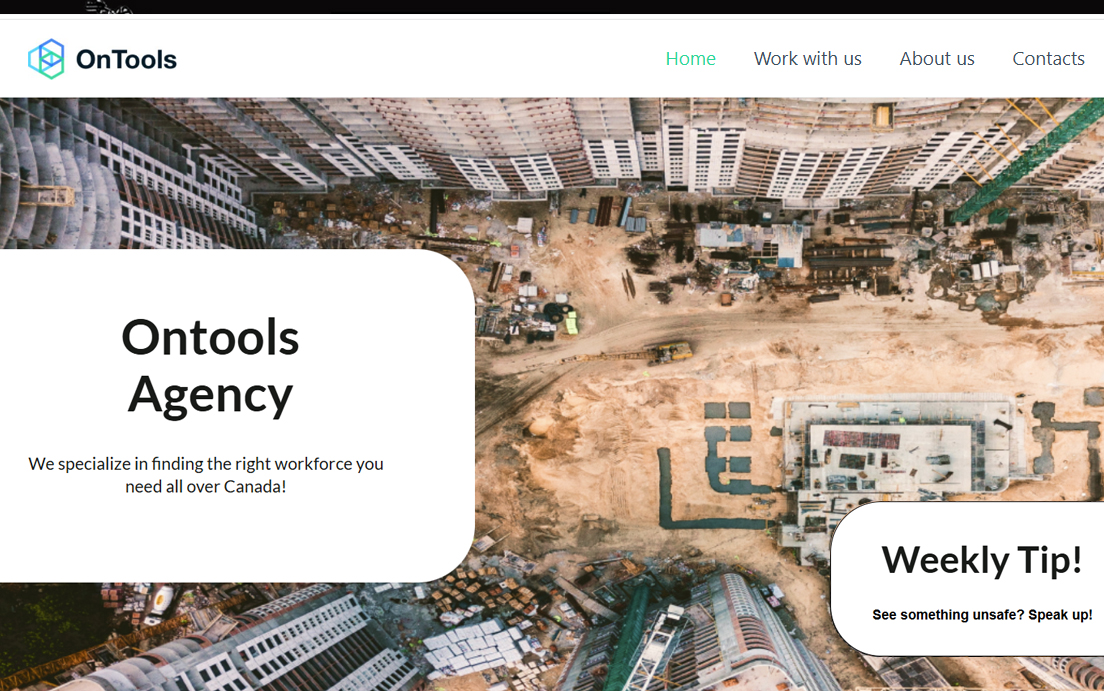1104x691 pixels.
Task: Navigate to the Contacts page
Action: 1048,59
